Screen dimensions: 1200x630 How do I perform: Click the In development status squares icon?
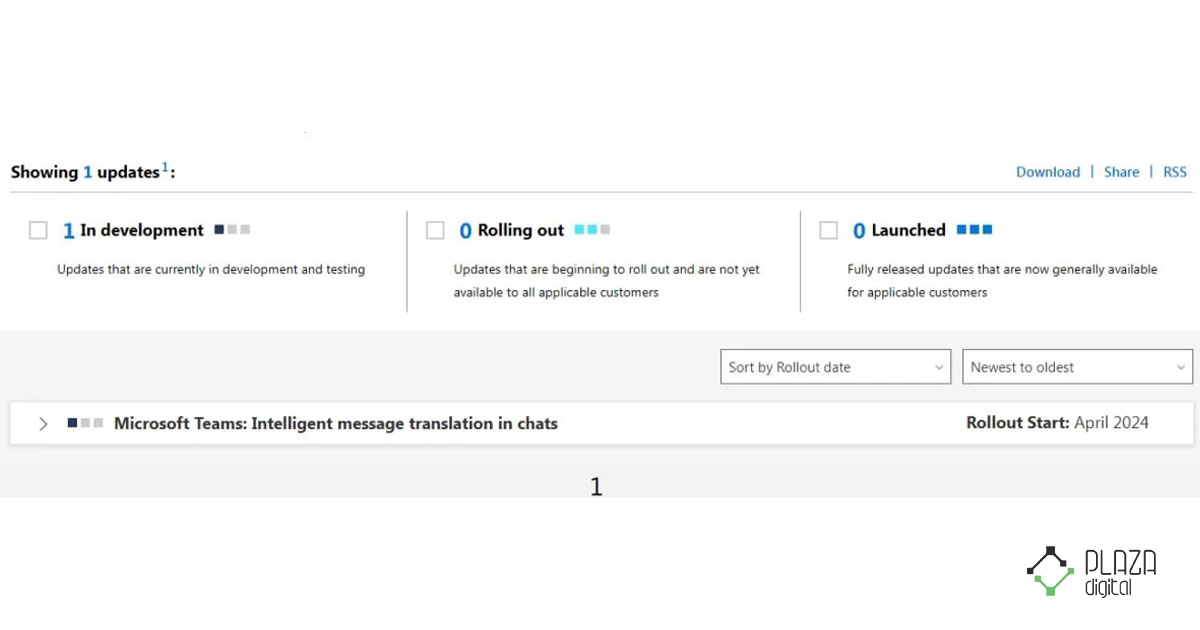click(x=232, y=230)
